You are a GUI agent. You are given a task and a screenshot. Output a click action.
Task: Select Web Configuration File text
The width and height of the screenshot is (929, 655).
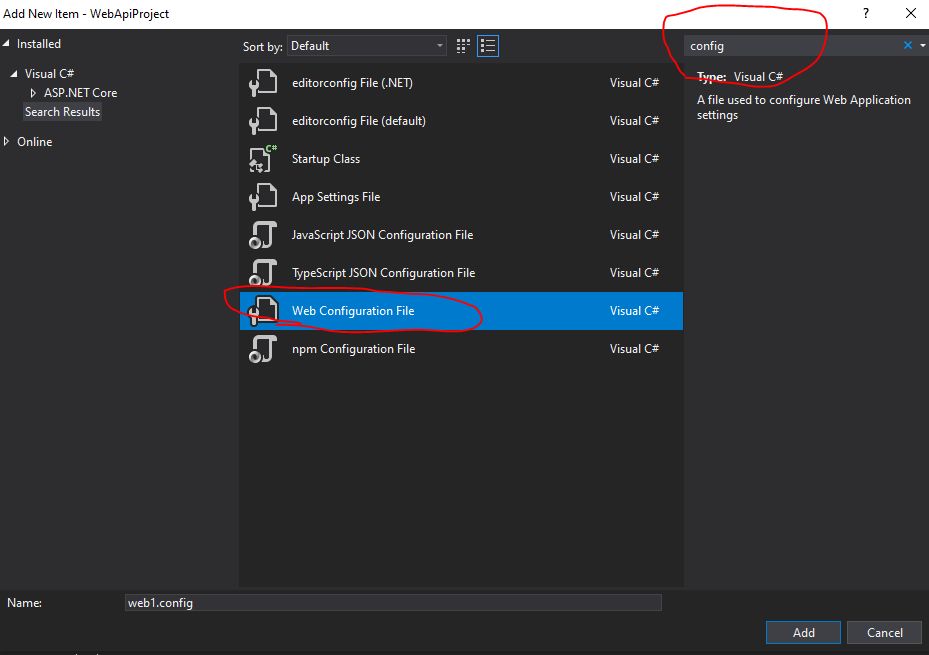[x=353, y=311]
